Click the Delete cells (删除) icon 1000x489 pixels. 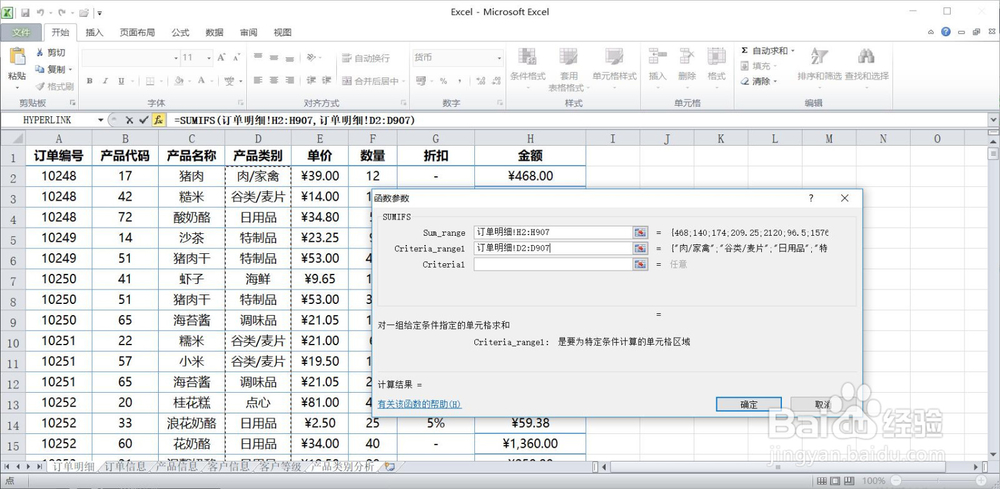687,57
